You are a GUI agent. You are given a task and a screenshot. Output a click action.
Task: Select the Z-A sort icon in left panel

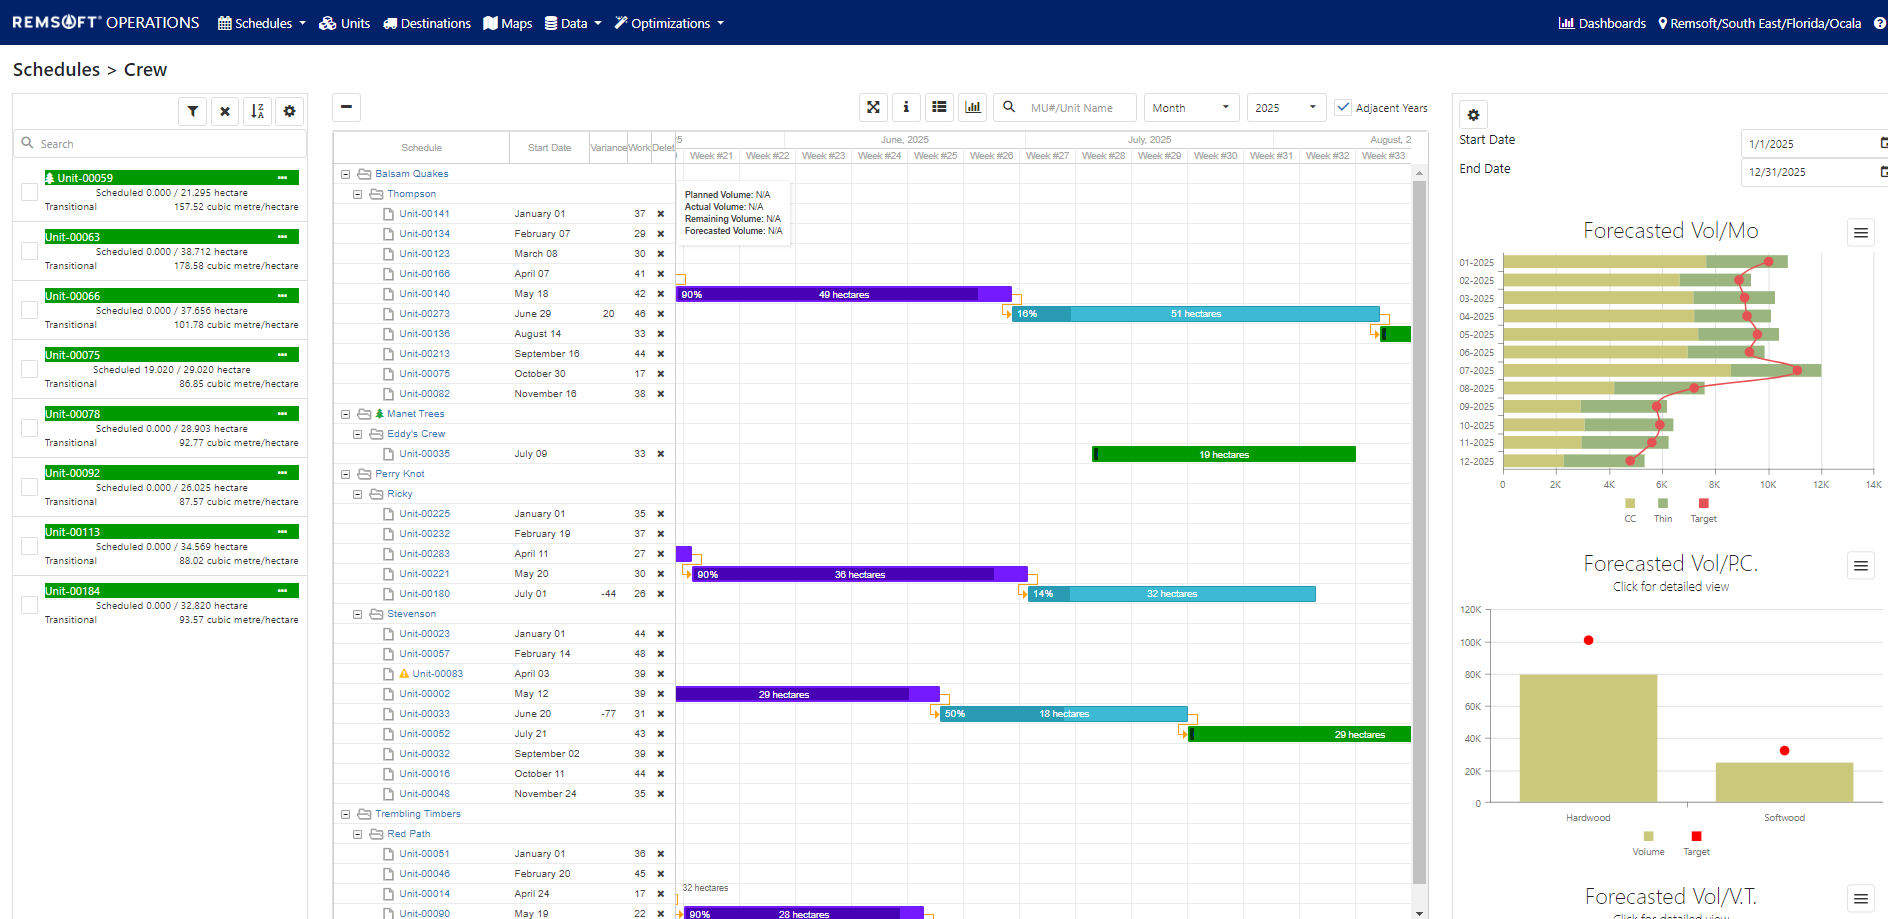click(257, 111)
